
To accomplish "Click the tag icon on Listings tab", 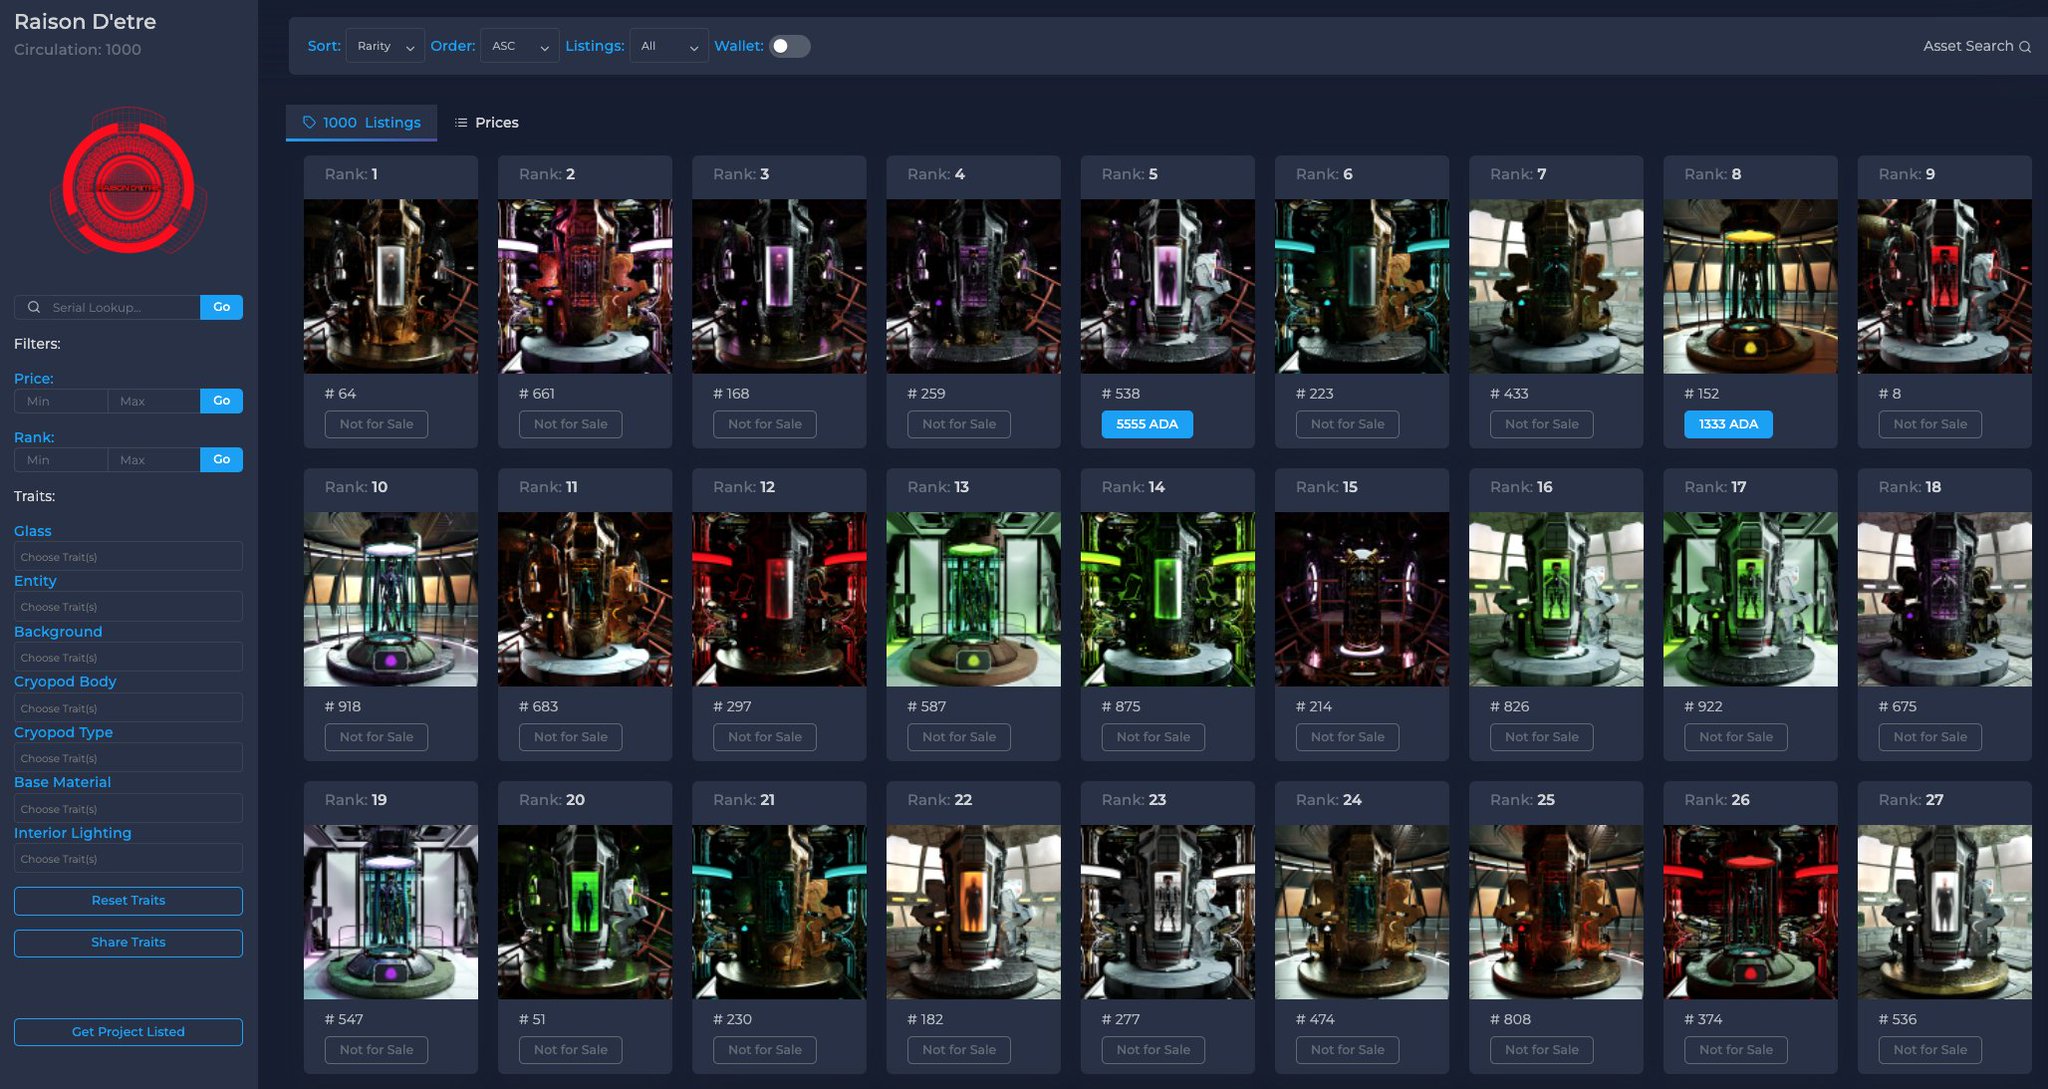I will pos(309,122).
